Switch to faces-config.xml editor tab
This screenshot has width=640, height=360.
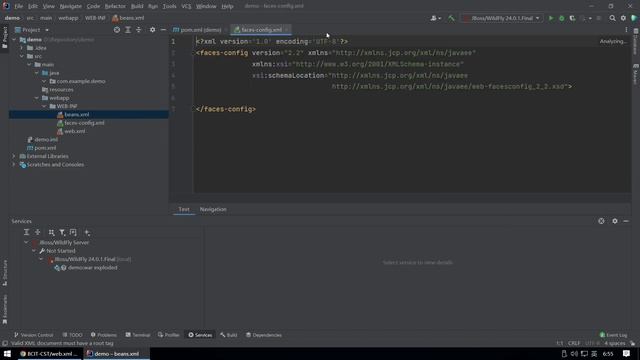pyautogui.click(x=260, y=30)
